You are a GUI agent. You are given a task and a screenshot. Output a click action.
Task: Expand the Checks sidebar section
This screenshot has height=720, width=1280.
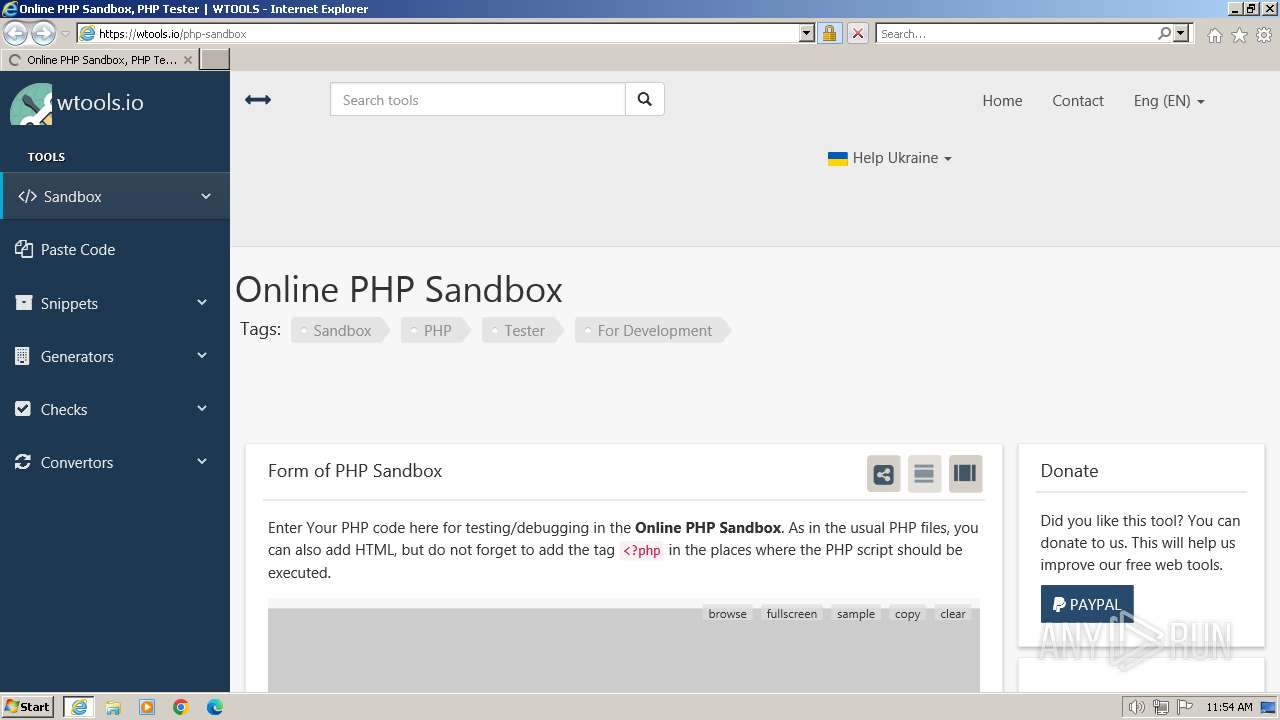click(202, 408)
